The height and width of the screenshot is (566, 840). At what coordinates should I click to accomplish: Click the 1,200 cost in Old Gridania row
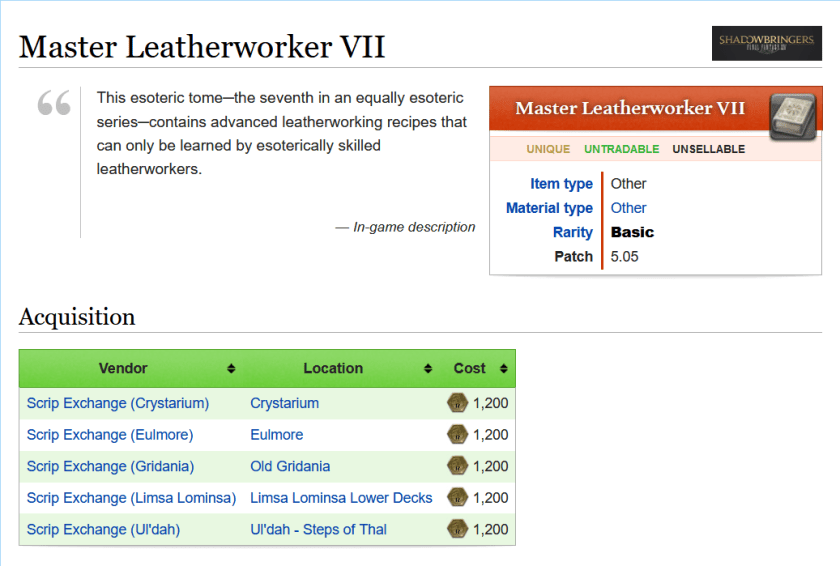490,466
